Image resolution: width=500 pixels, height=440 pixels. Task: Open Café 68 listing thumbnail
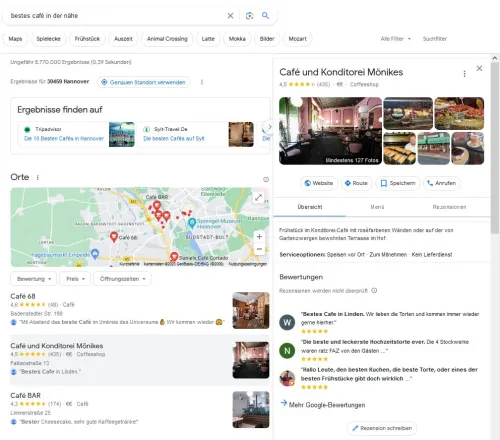pyautogui.click(x=251, y=310)
